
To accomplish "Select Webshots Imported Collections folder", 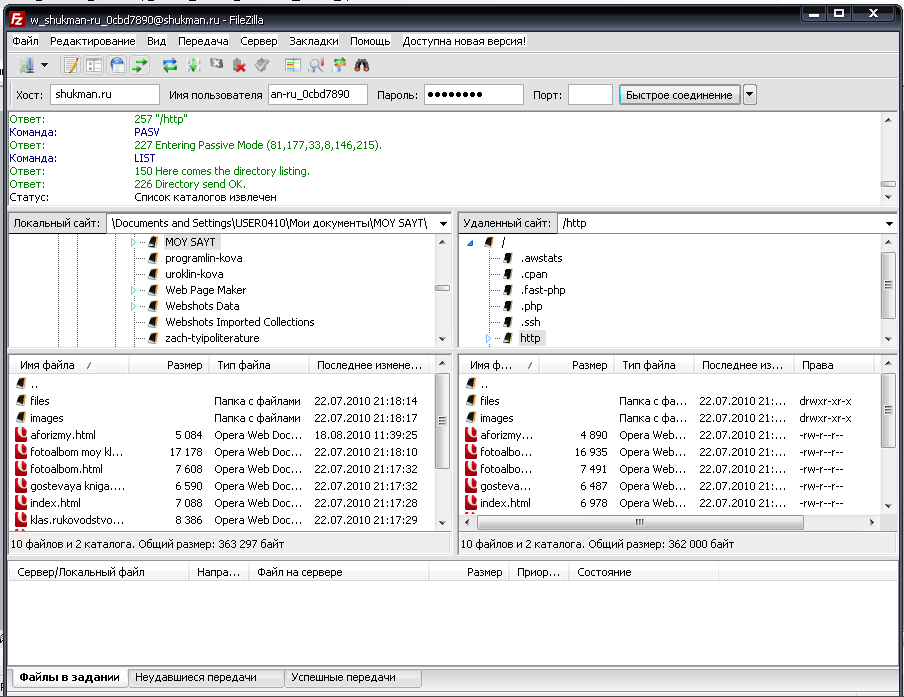I will tap(240, 322).
